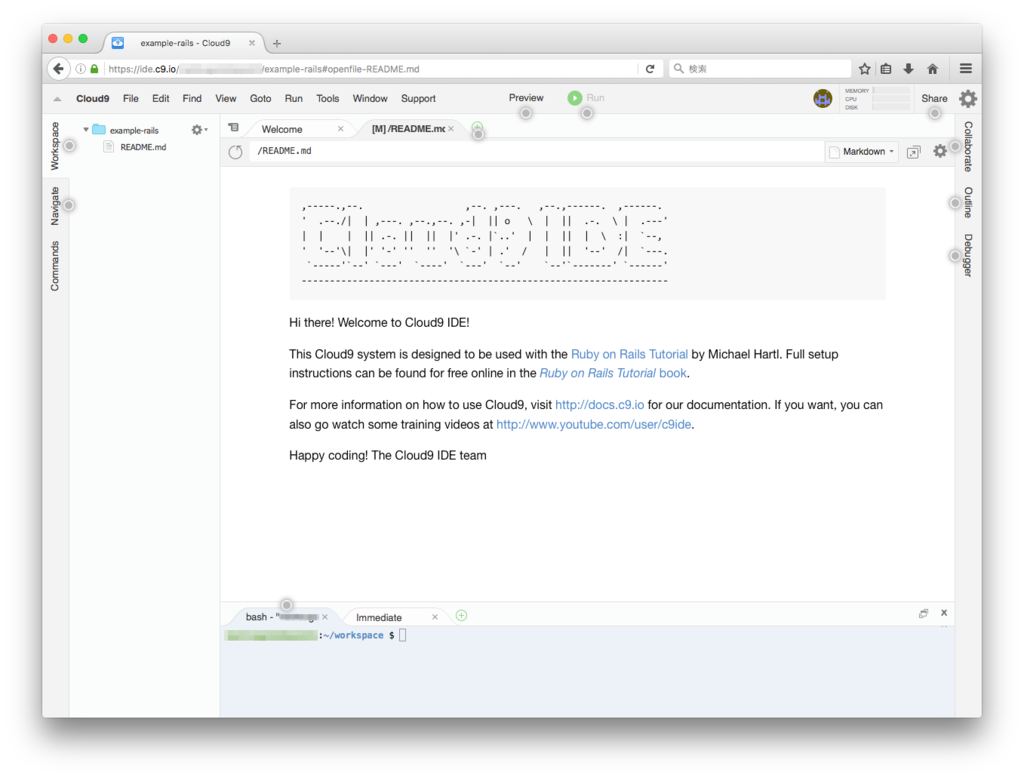Maximize the console panel icon

coord(923,613)
